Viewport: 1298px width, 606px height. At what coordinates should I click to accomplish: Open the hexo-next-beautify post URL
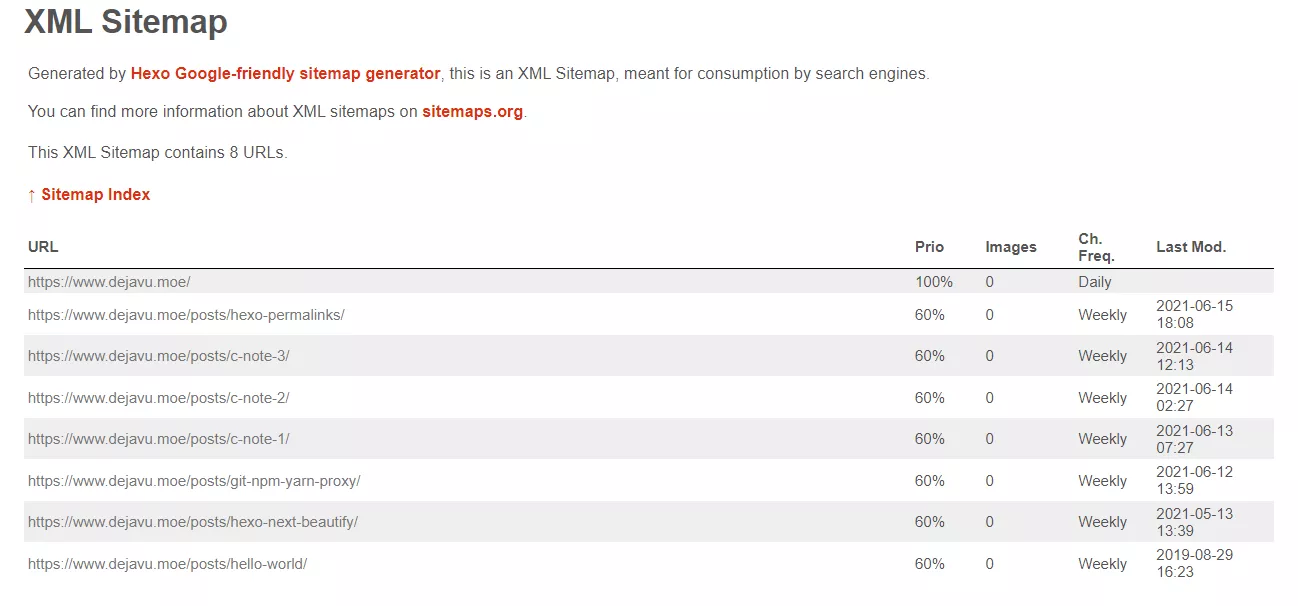click(x=192, y=522)
